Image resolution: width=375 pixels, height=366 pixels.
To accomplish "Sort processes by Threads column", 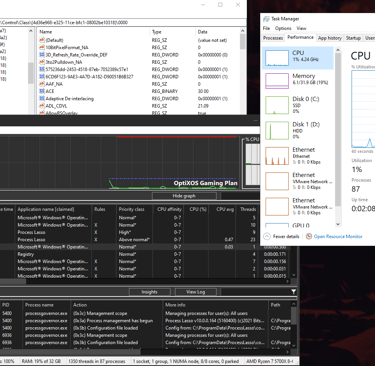I will coord(248,209).
